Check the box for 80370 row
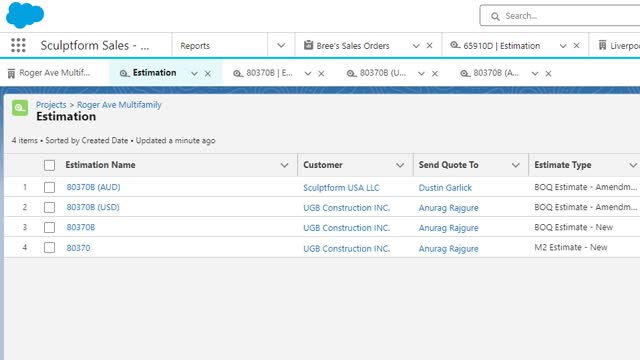Screen dimensions: 640x360 (49, 247)
